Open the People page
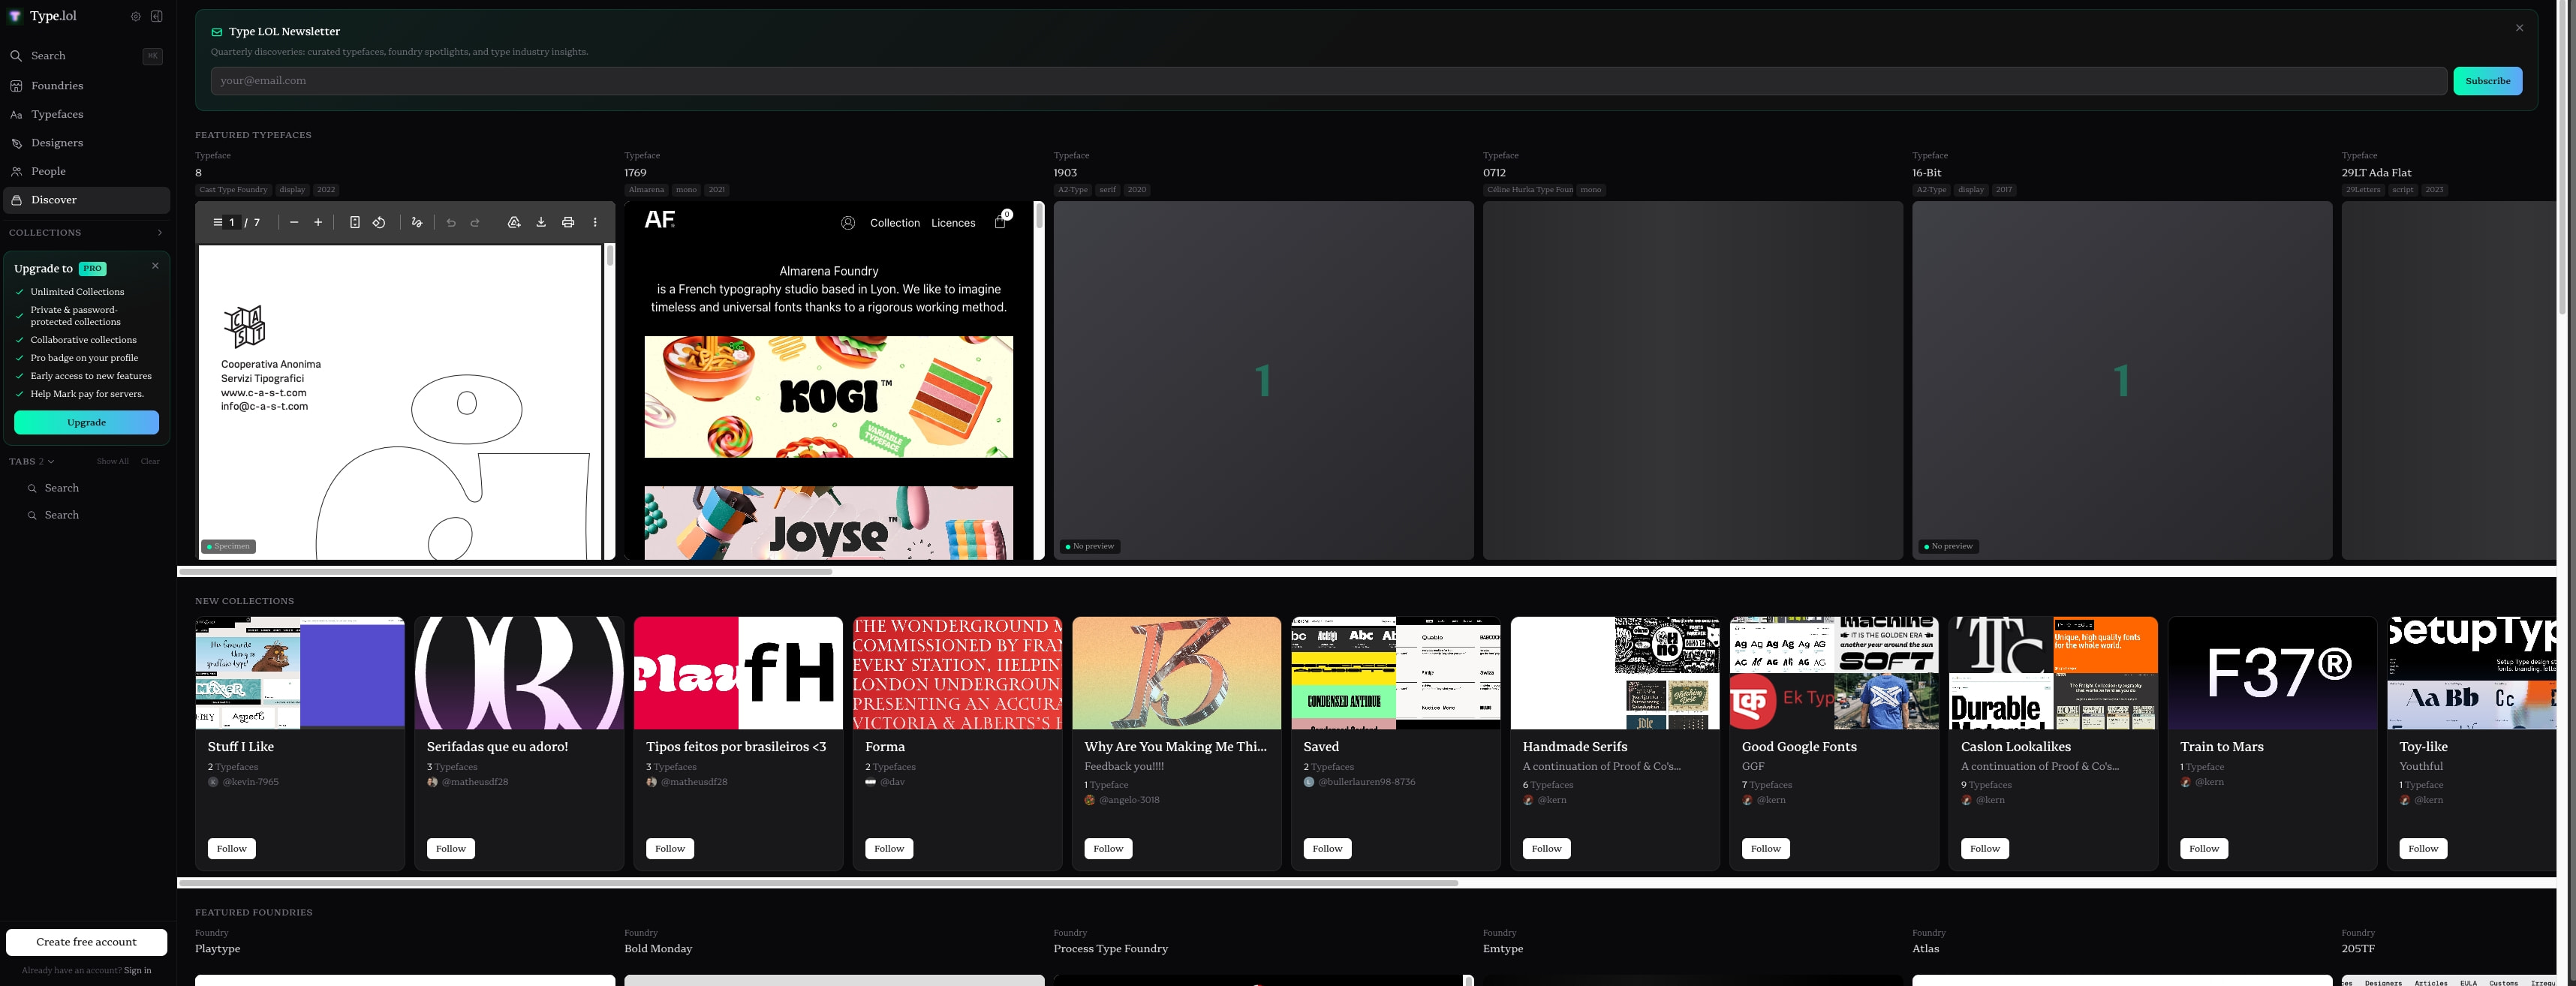This screenshot has height=986, width=2576. pyautogui.click(x=86, y=171)
